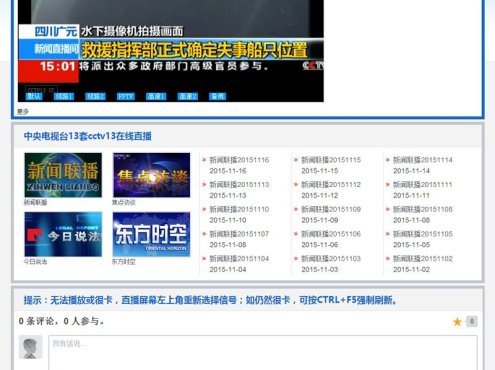Image resolution: width=495 pixels, height=370 pixels.
Task: Click the 焦点访谈 caption under thumbnail
Action: (x=124, y=202)
